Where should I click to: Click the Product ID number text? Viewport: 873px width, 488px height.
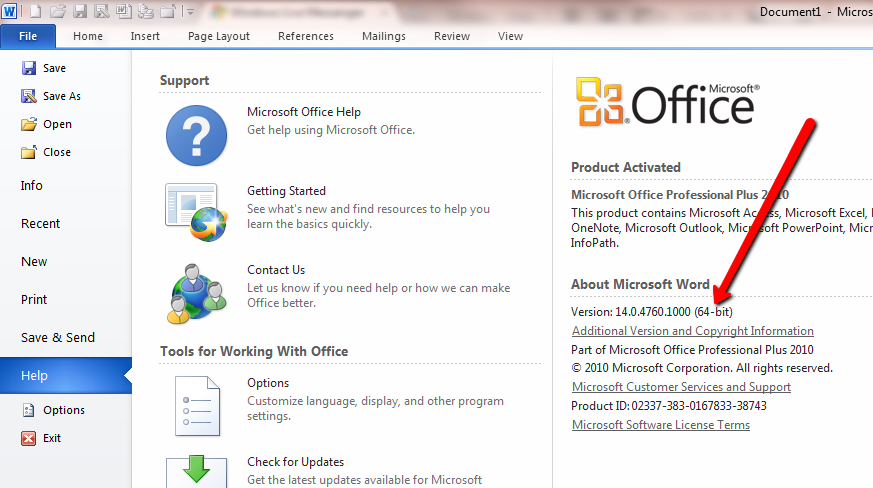[699, 406]
